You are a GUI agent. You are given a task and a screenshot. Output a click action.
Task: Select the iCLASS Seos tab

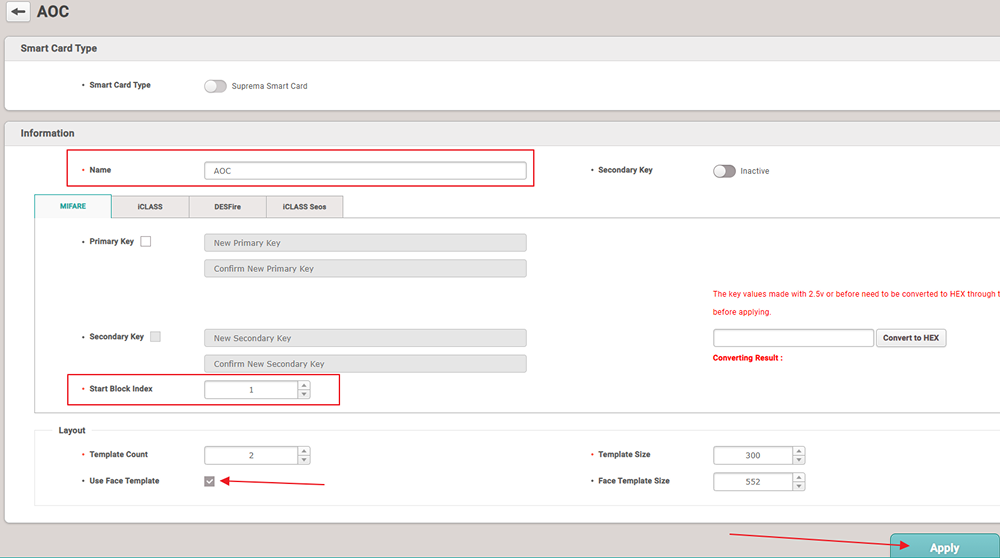(x=304, y=207)
